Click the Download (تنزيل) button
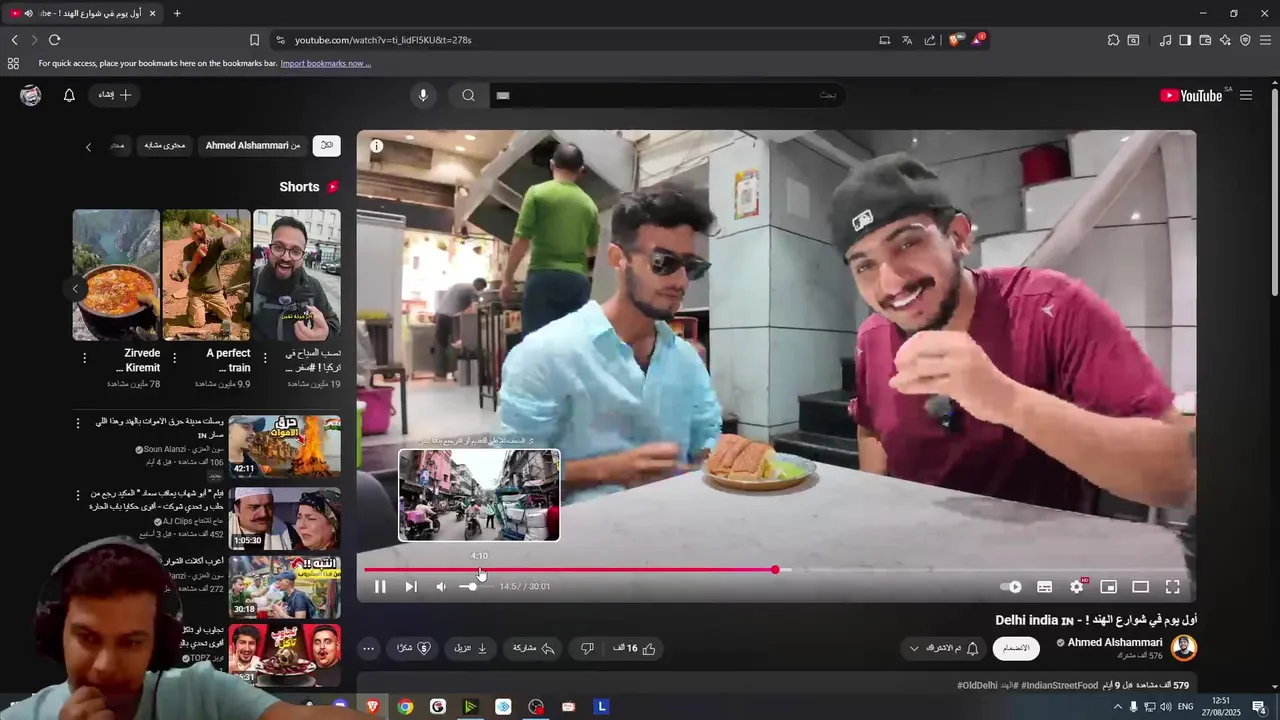Viewport: 1280px width, 720px height. pos(471,649)
